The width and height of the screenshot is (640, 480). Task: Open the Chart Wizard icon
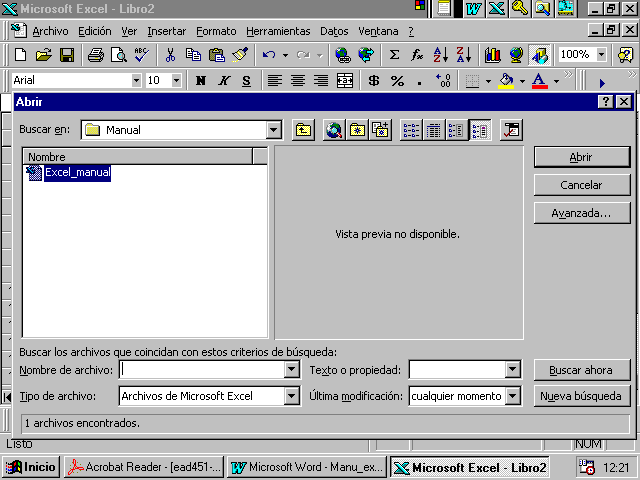[493, 54]
